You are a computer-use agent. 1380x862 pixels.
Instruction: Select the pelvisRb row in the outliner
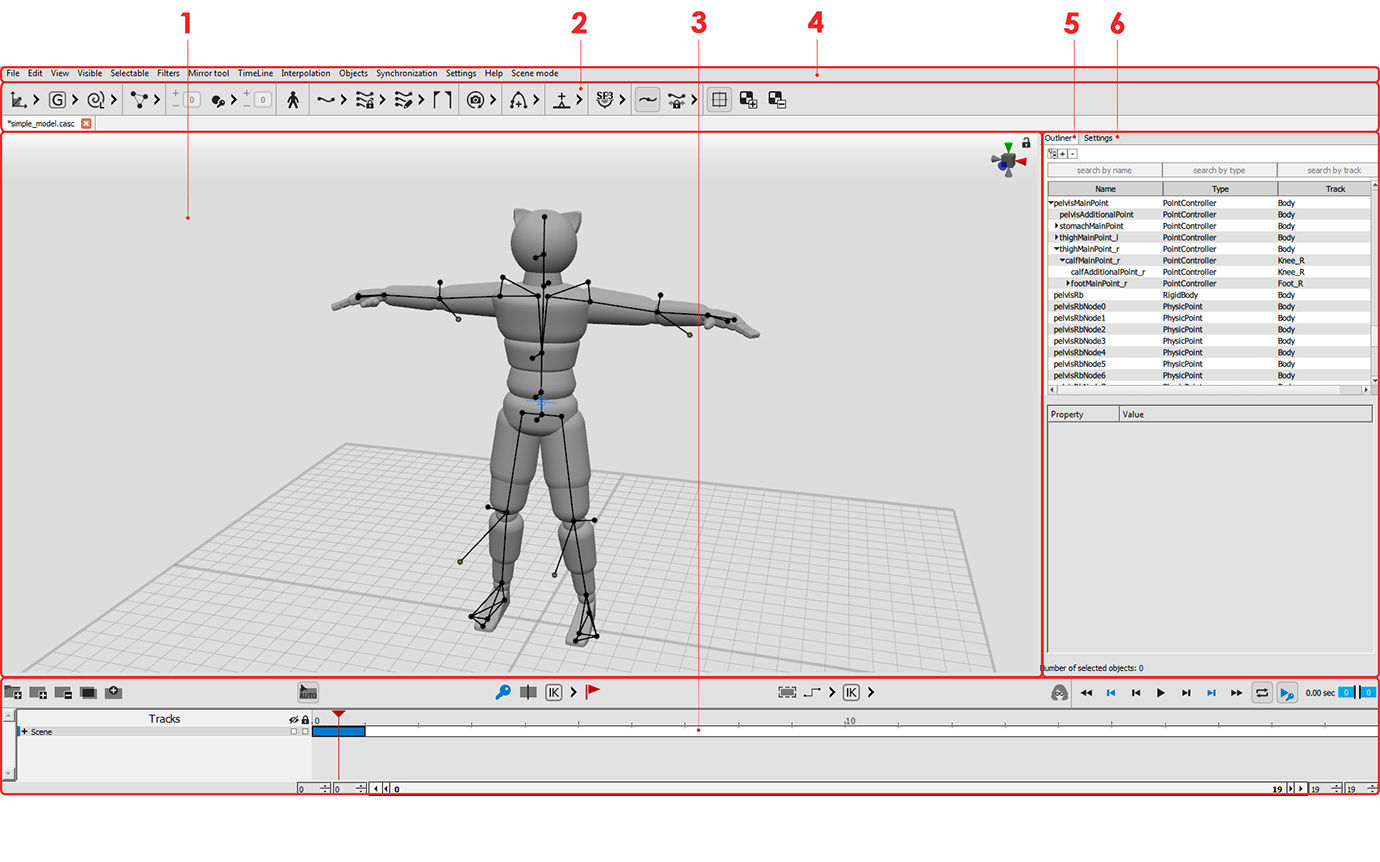click(1068, 295)
